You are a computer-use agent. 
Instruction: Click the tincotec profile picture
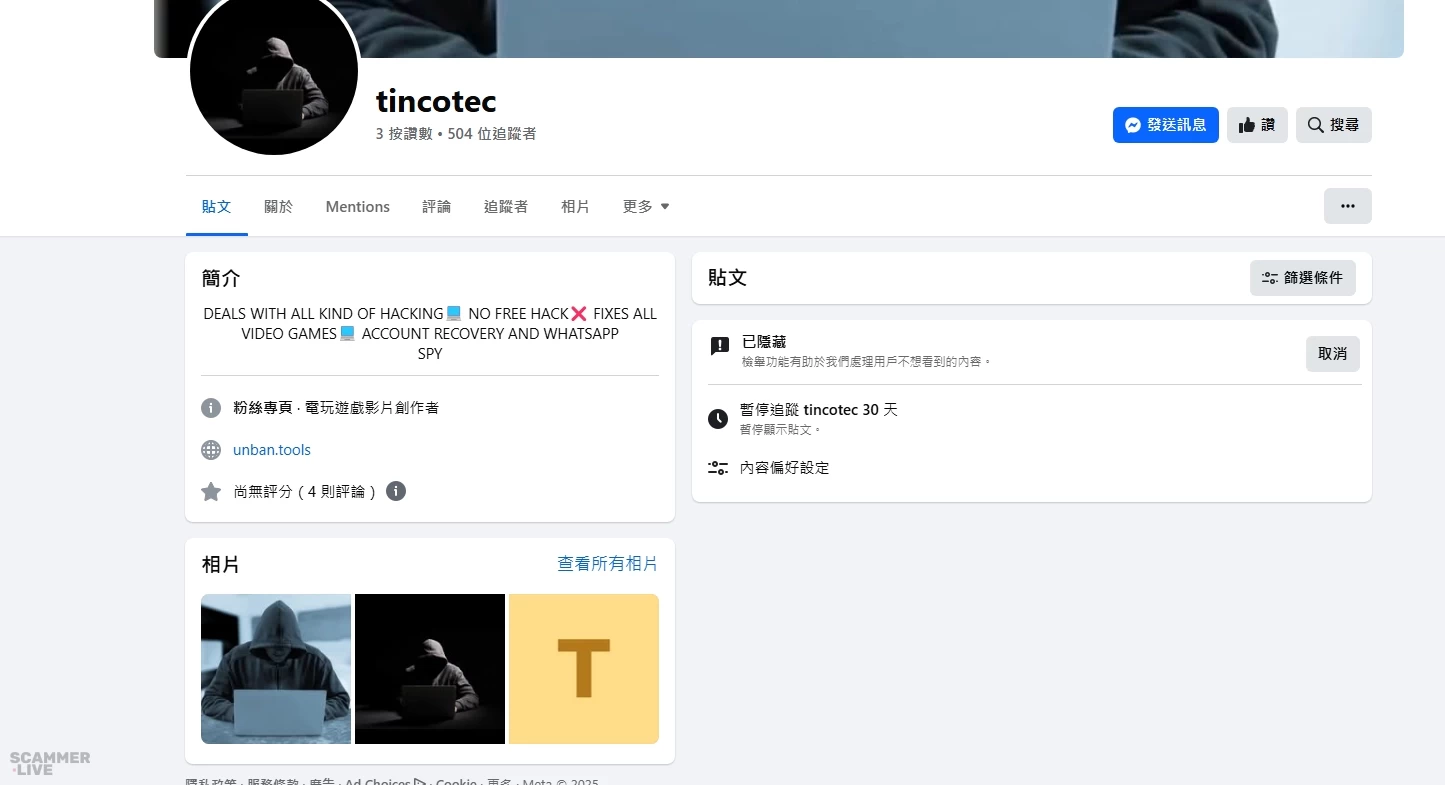[x=273, y=75]
